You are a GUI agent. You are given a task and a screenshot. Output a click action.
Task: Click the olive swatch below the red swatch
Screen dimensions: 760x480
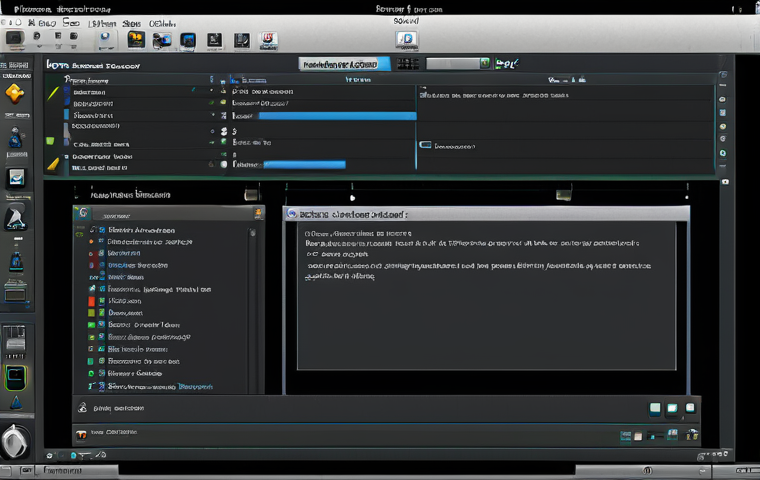click(x=91, y=313)
